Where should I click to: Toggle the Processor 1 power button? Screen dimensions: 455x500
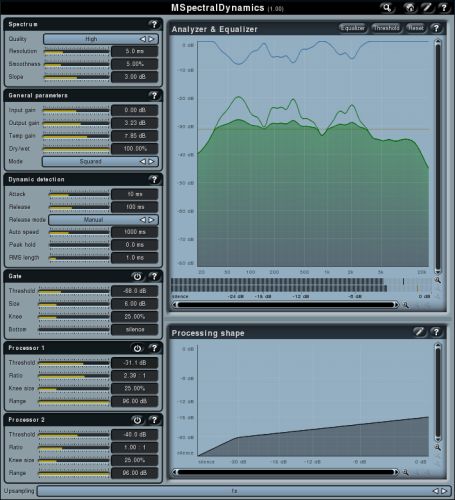click(x=137, y=348)
